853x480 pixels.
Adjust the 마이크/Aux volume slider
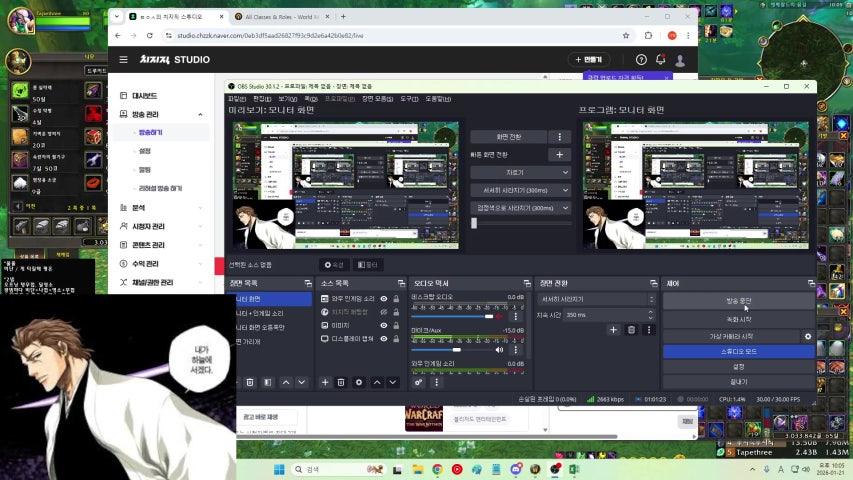pos(457,350)
